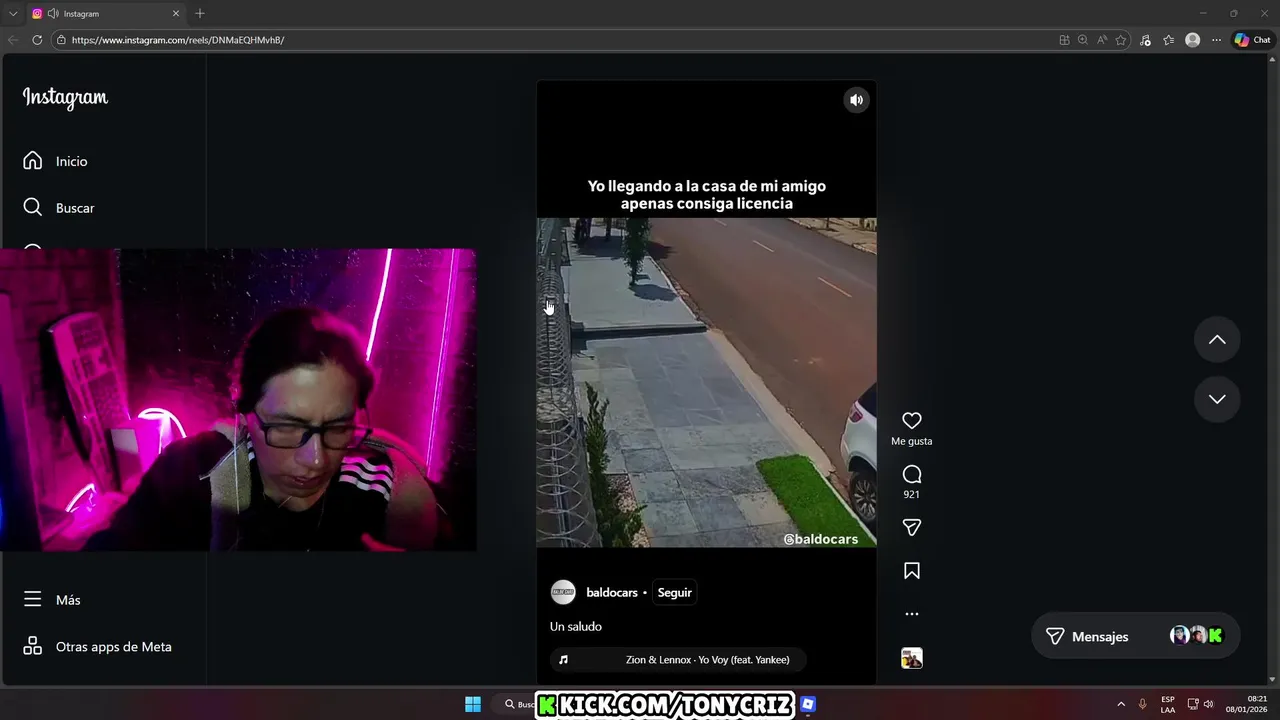Show hidden tray icons chevron
The image size is (1280, 720).
pyautogui.click(x=1121, y=704)
